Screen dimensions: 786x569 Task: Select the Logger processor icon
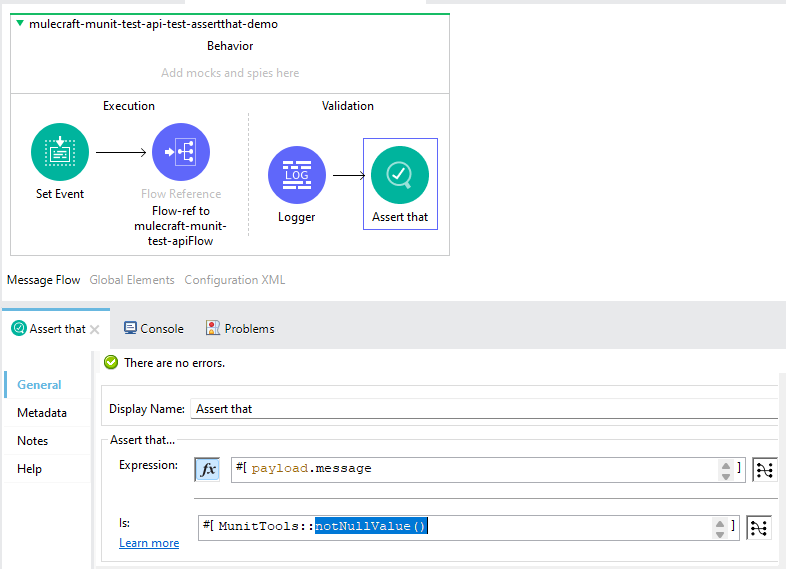[x=297, y=175]
